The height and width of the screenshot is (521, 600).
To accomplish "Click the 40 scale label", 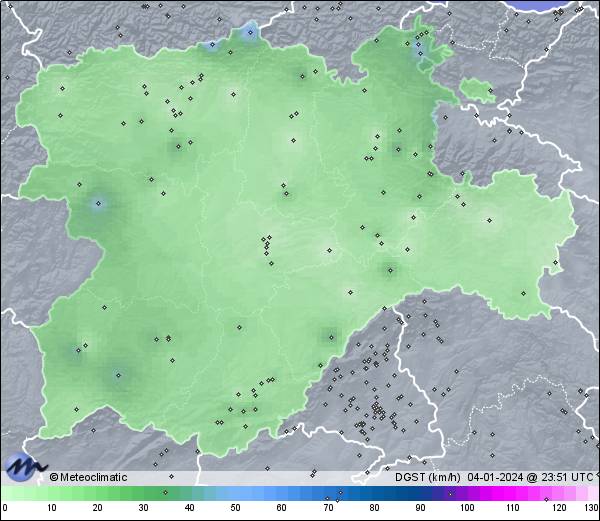I will point(189,508).
